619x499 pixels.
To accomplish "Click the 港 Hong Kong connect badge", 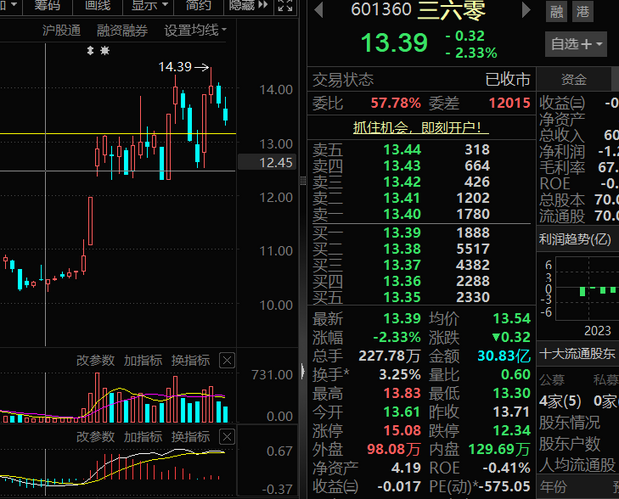I will point(583,12).
